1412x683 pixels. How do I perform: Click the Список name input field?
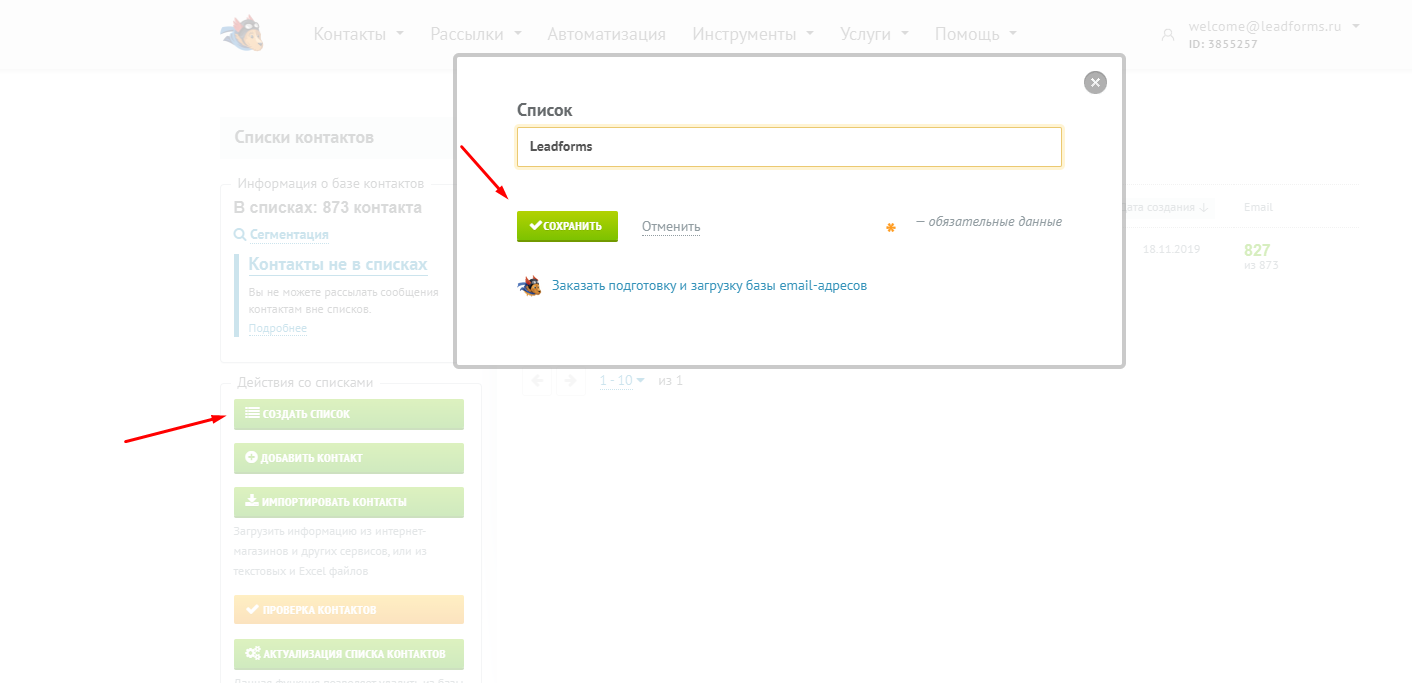[x=789, y=146]
